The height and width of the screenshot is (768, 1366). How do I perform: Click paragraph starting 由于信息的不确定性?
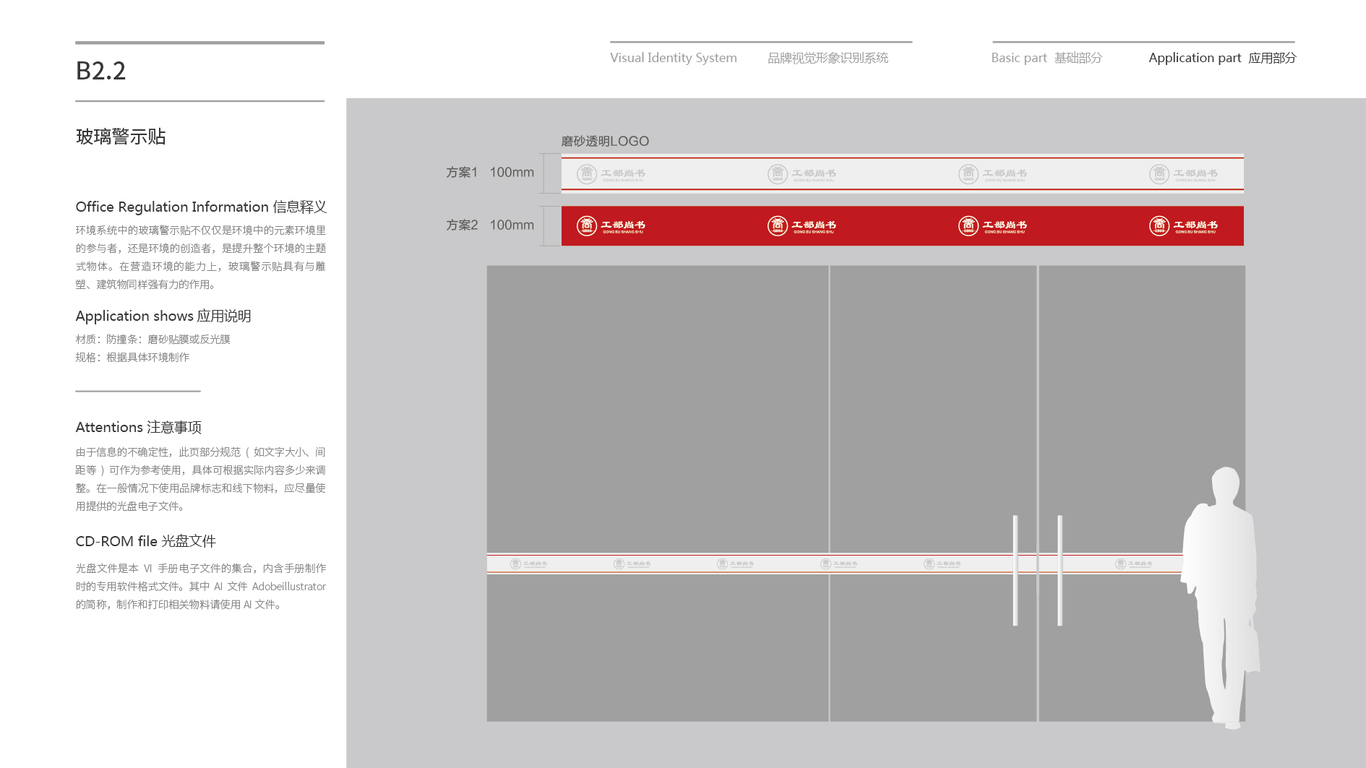[201, 479]
